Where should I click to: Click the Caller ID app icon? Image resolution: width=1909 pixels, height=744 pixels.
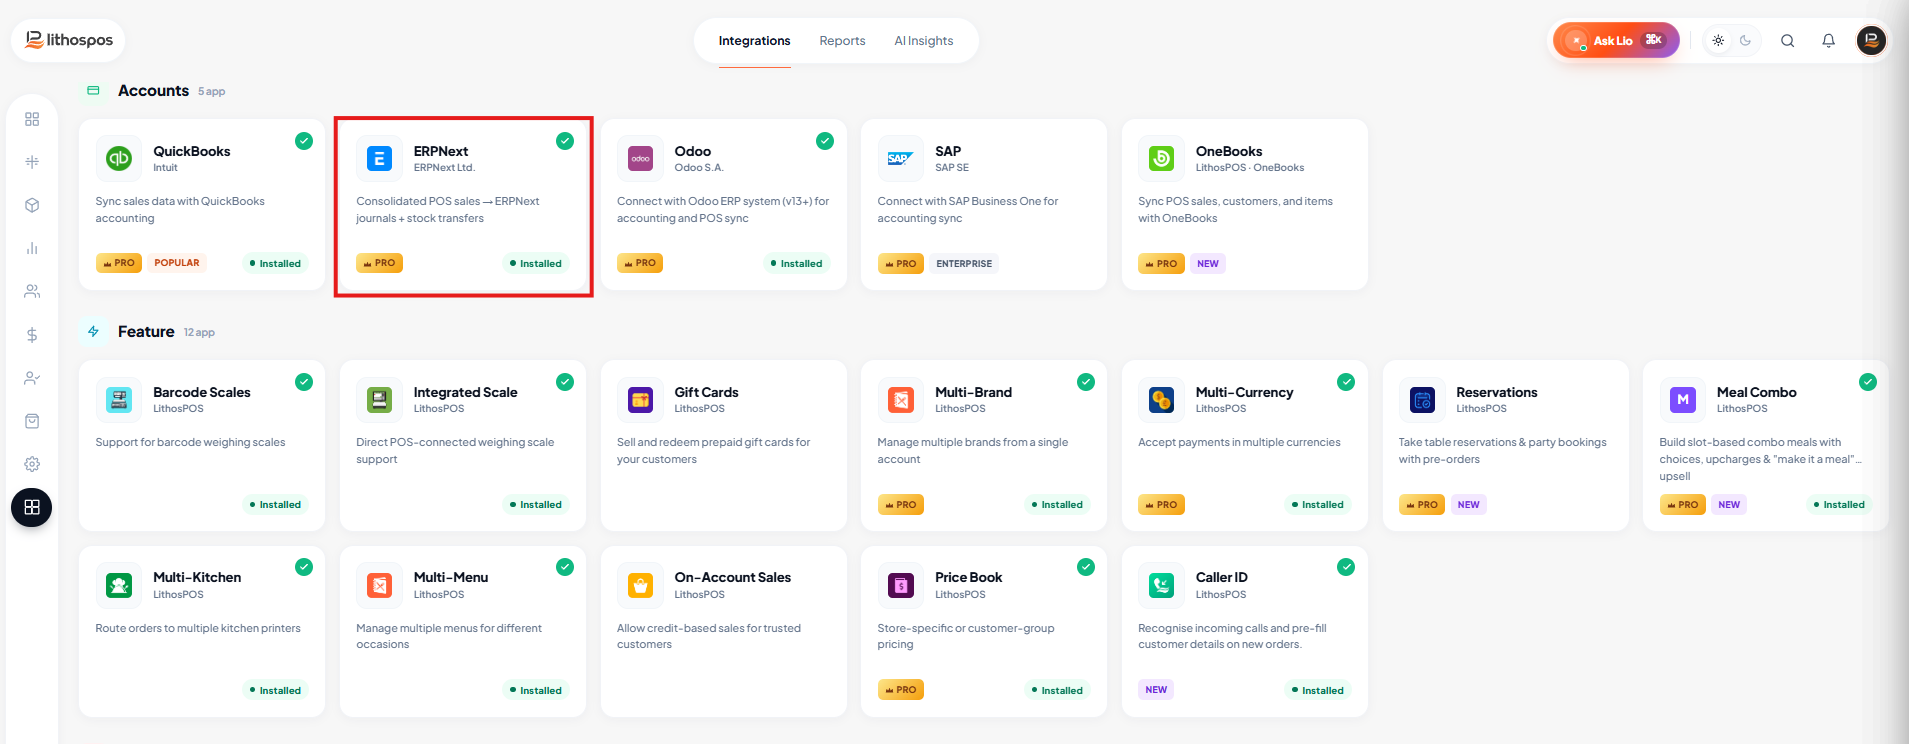point(1161,585)
